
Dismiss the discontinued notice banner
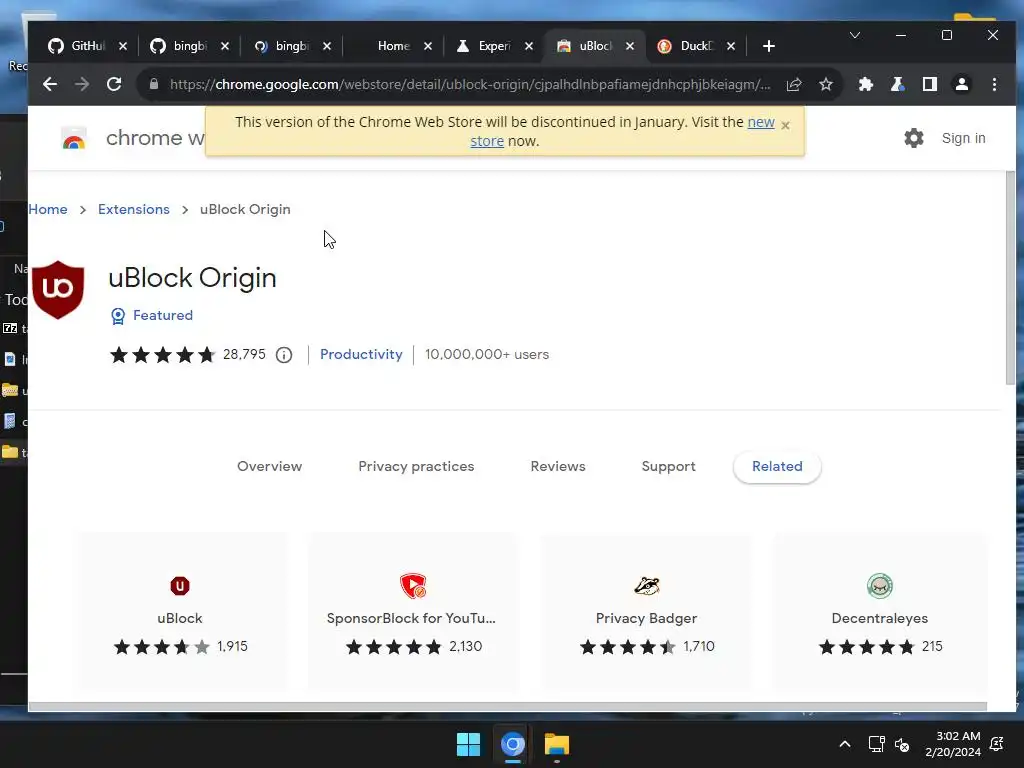tap(786, 125)
